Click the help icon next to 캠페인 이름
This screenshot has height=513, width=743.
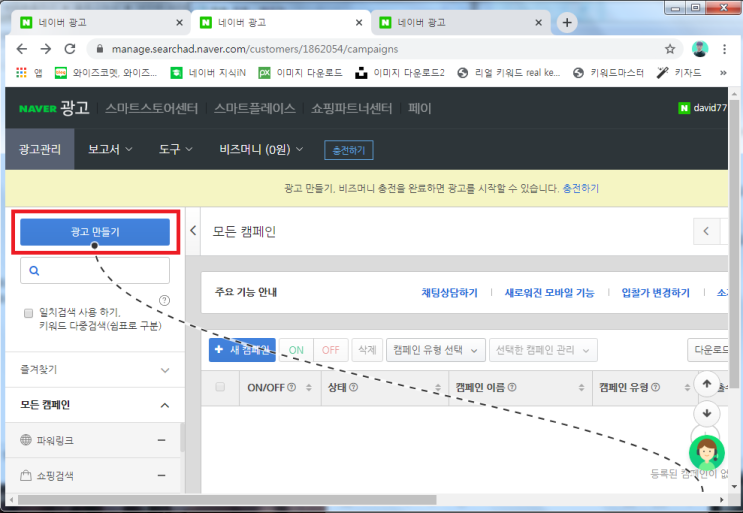[512, 387]
